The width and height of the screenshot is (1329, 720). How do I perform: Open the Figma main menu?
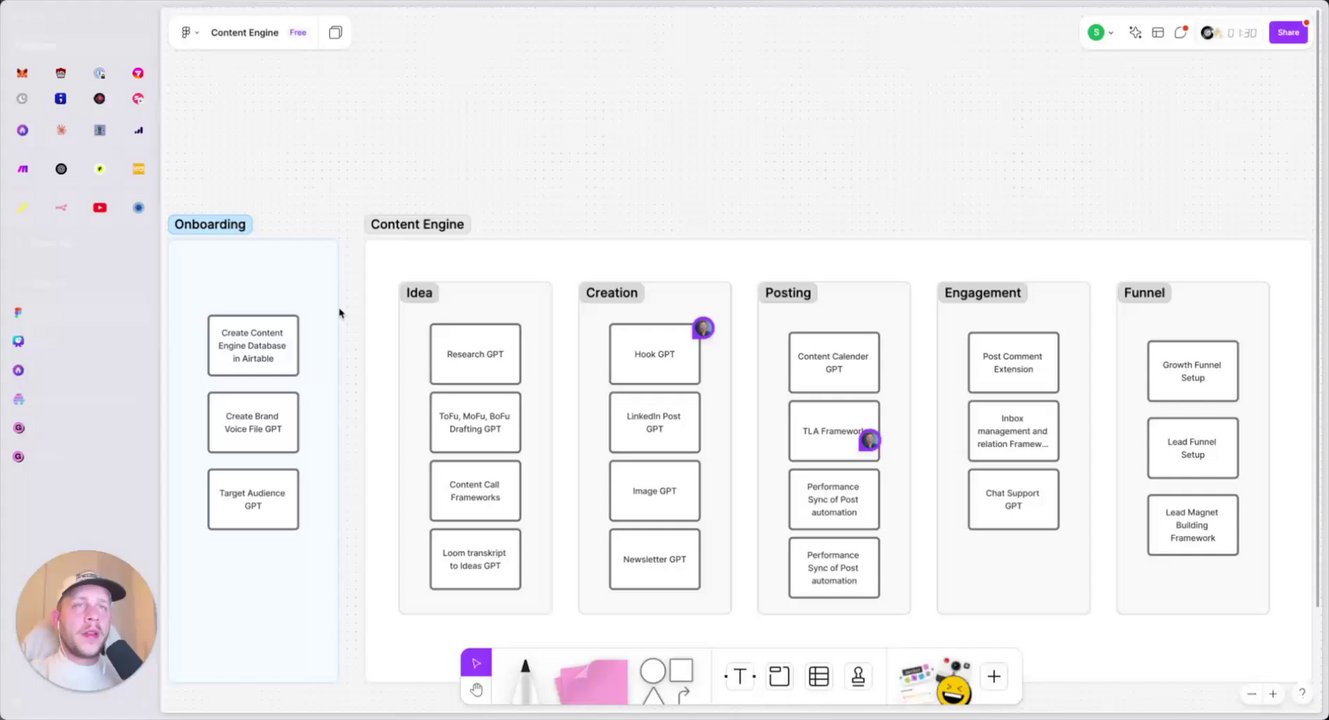tap(189, 32)
